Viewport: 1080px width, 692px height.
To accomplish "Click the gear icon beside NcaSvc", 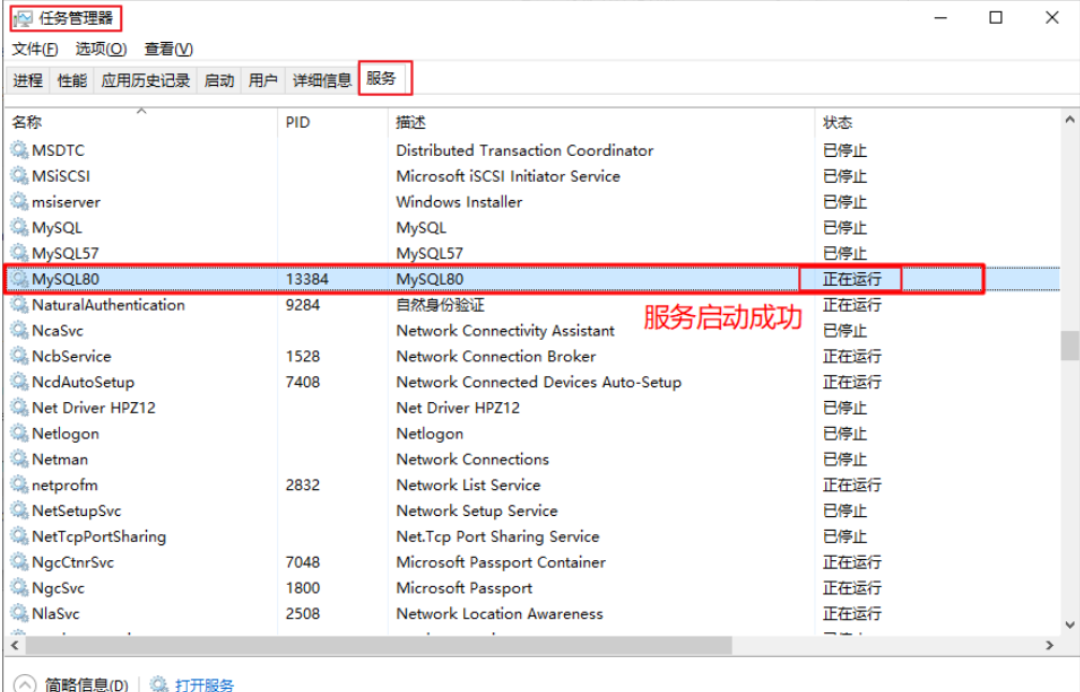I will (19, 331).
